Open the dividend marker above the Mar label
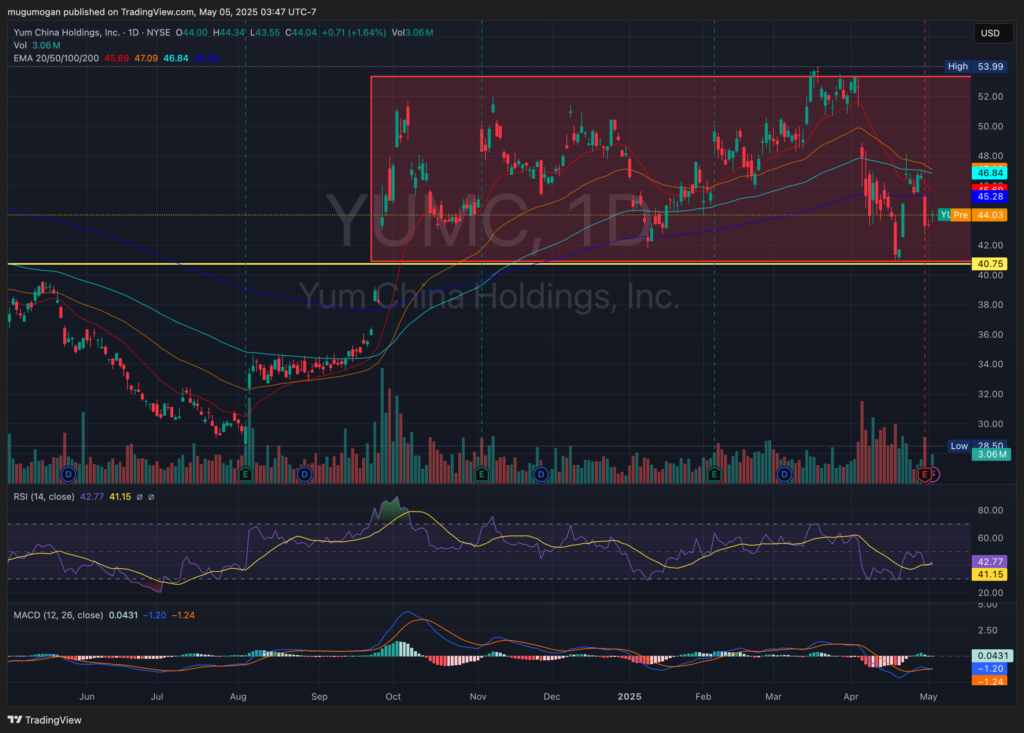1024x733 pixels. pos(784,474)
